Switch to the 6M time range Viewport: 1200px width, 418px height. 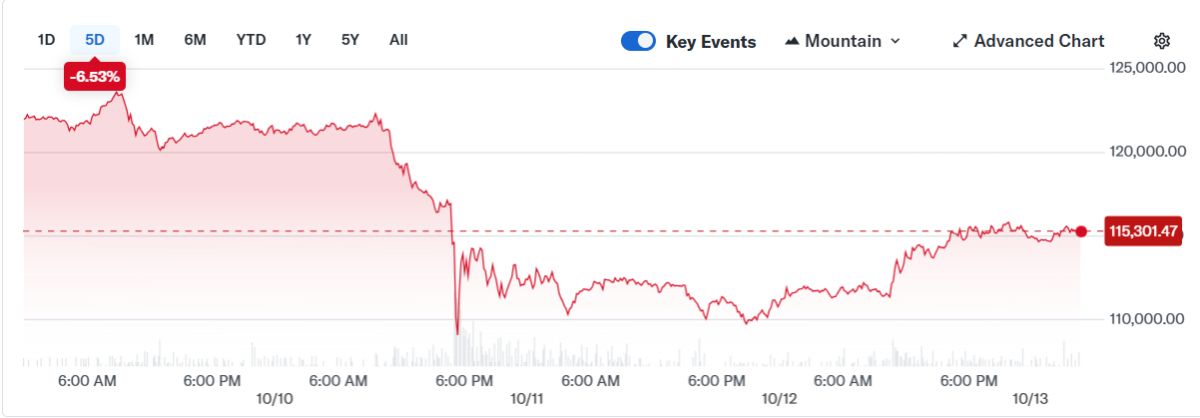tap(195, 40)
